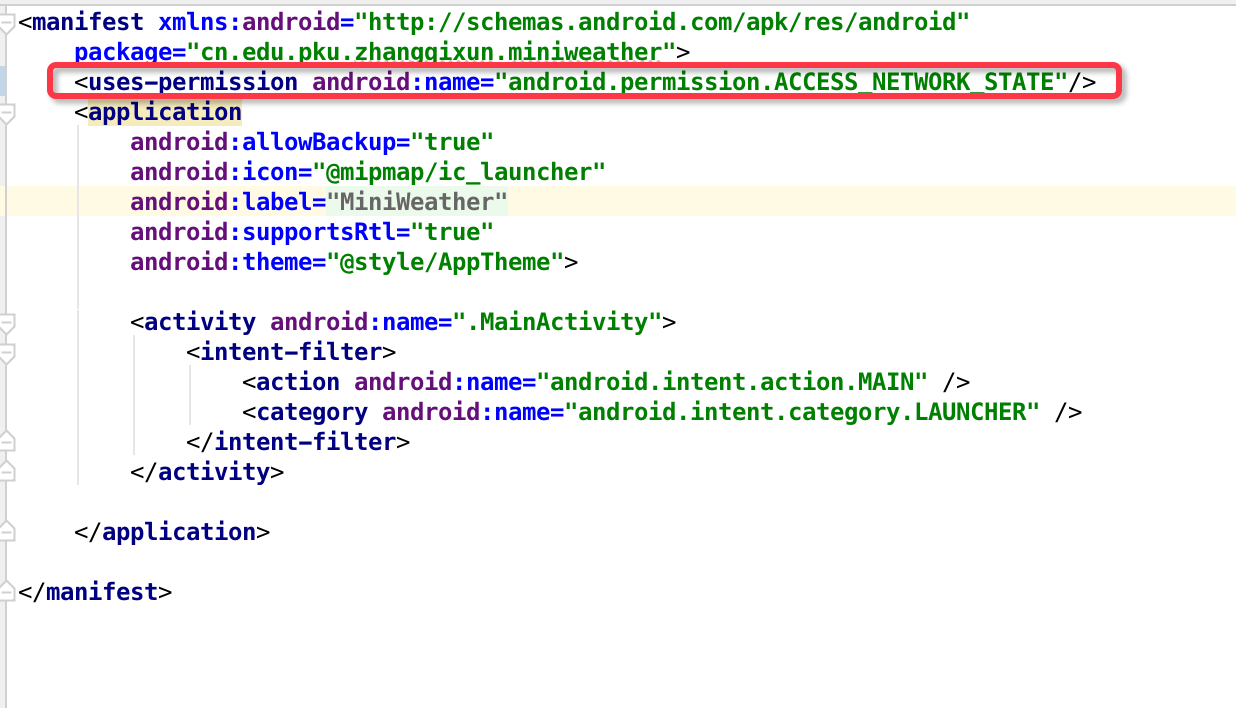
Task: Click fold marker beside closing activity tag
Action: click(x=7, y=472)
